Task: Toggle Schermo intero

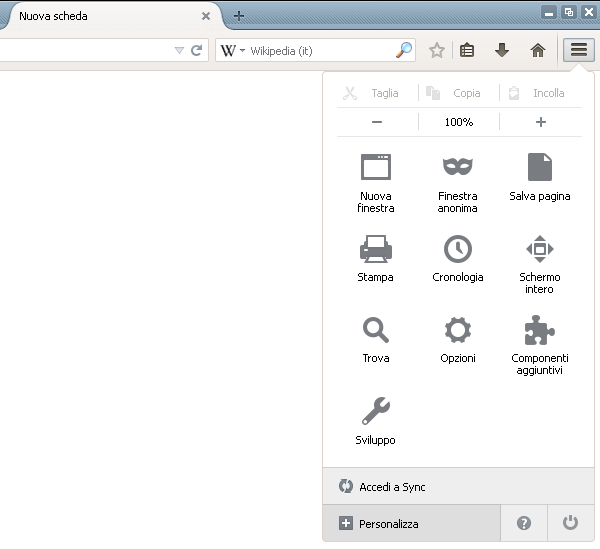Action: (x=540, y=264)
